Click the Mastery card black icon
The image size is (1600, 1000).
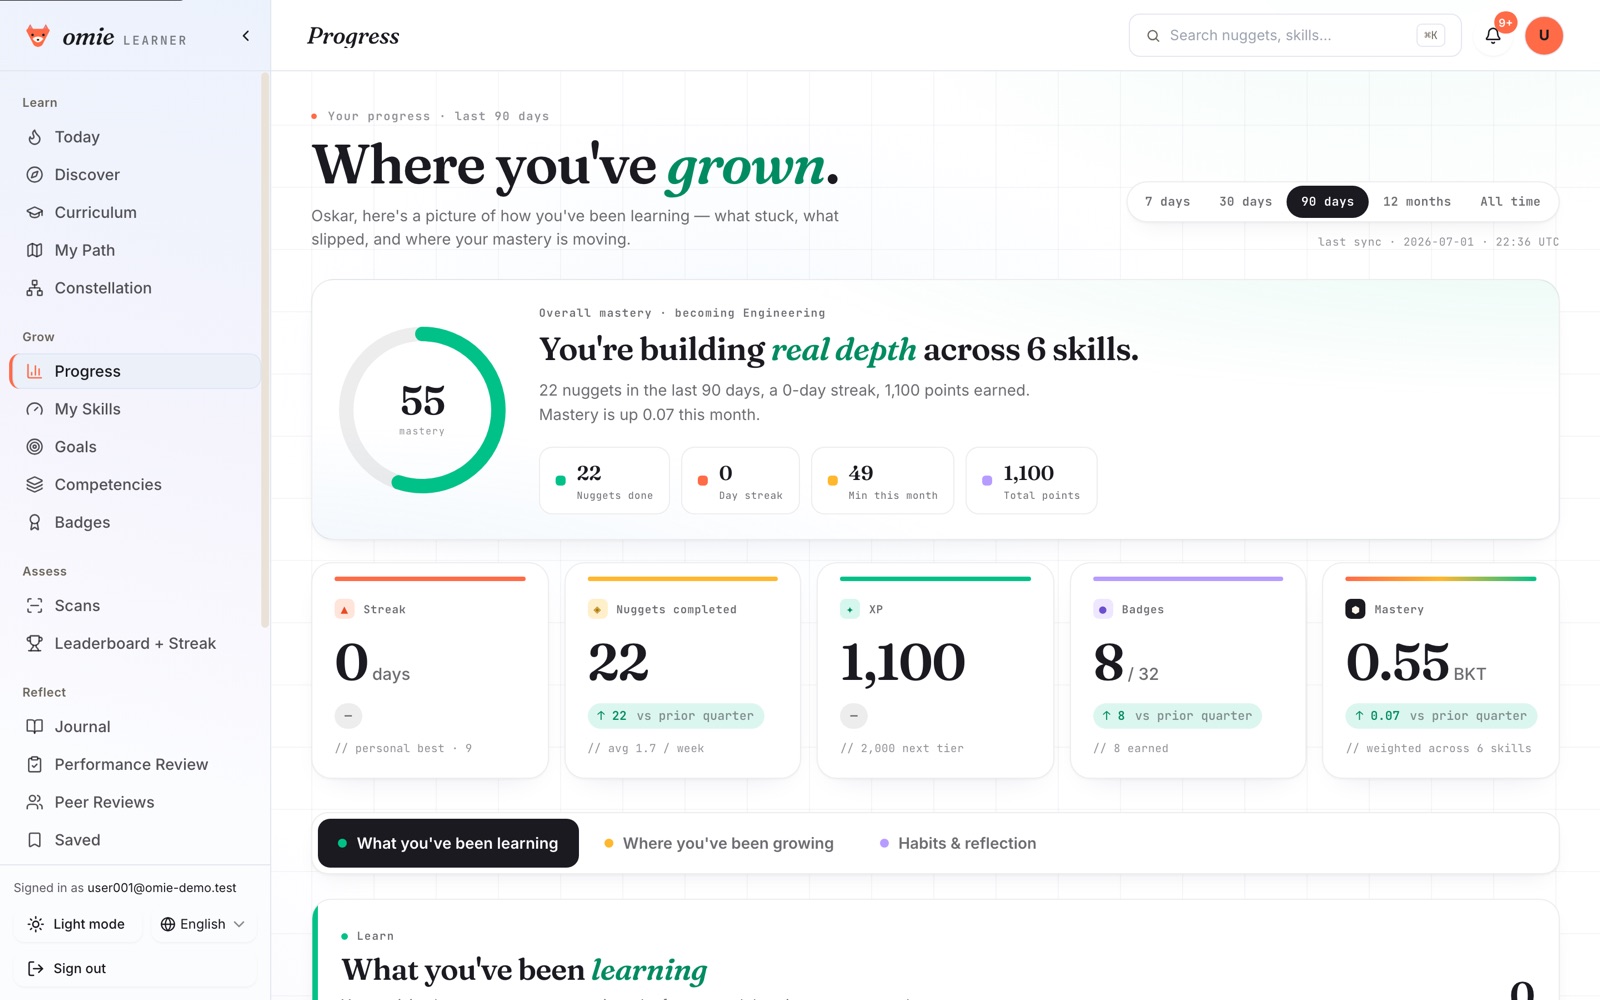coord(1355,609)
